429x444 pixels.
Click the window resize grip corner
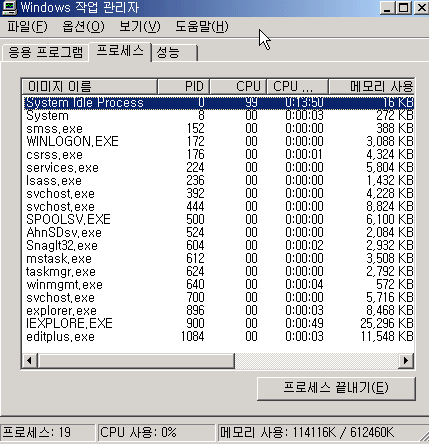423,437
